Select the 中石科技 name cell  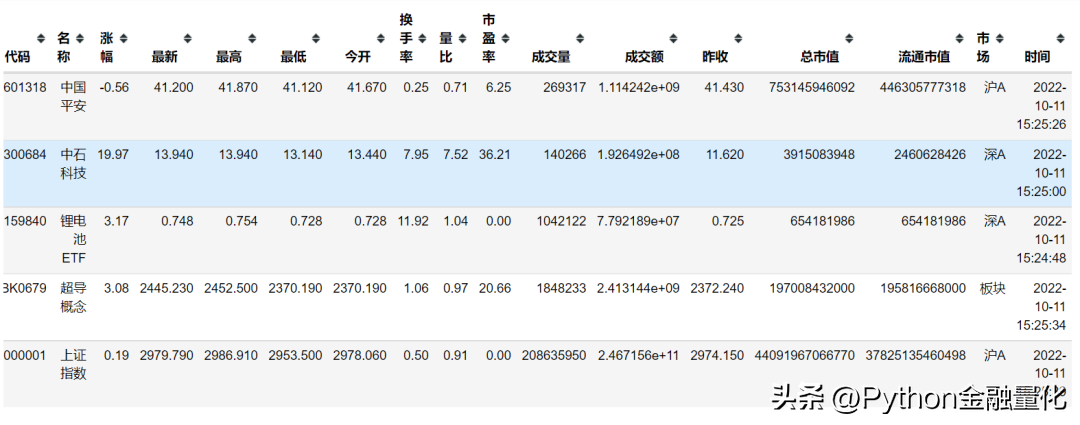(x=73, y=164)
